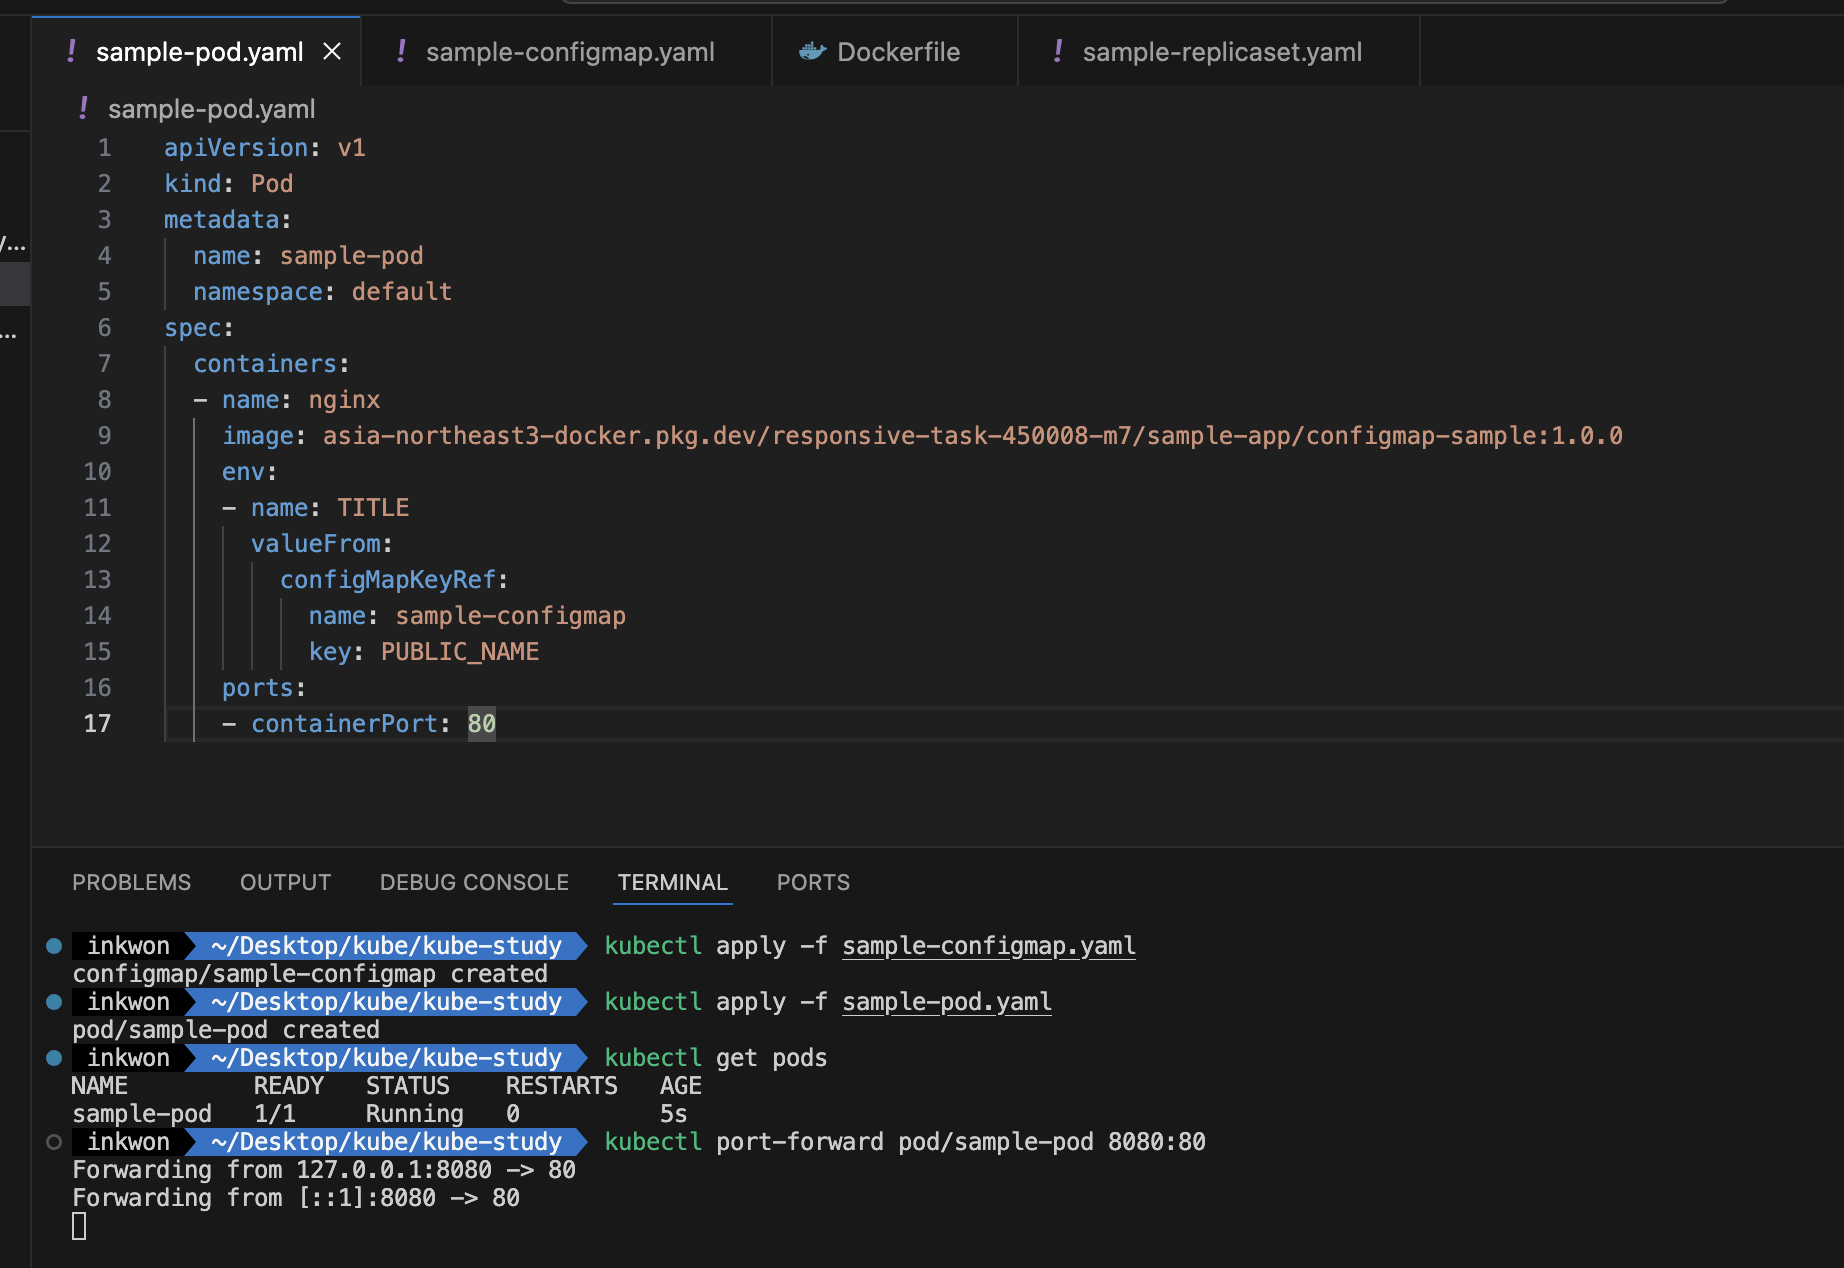Open the OUTPUT panel tab
Image resolution: width=1844 pixels, height=1268 pixels.
click(285, 882)
